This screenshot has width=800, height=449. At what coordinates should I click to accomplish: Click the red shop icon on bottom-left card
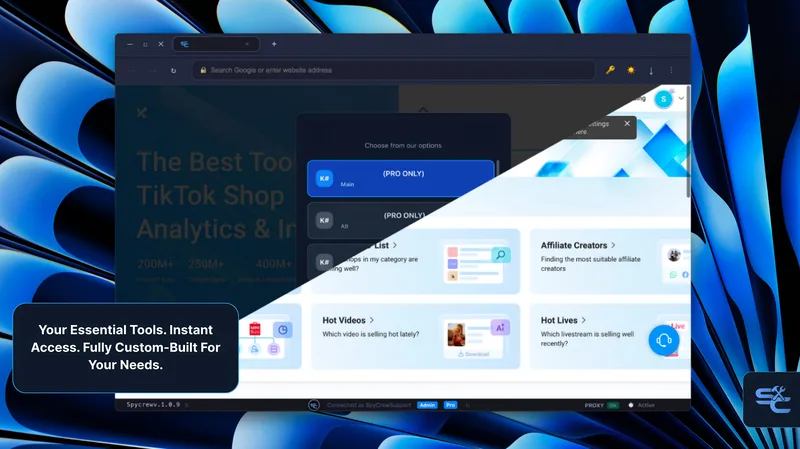pyautogui.click(x=255, y=329)
